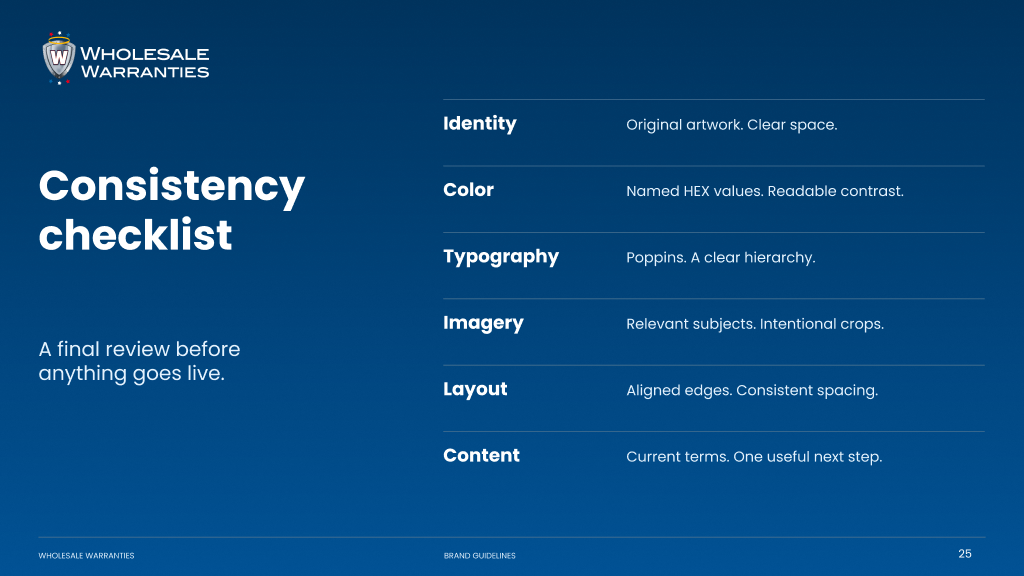Select the "Wholesale Warranties" logo wordmark
This screenshot has width=1024, height=576.
[144, 63]
